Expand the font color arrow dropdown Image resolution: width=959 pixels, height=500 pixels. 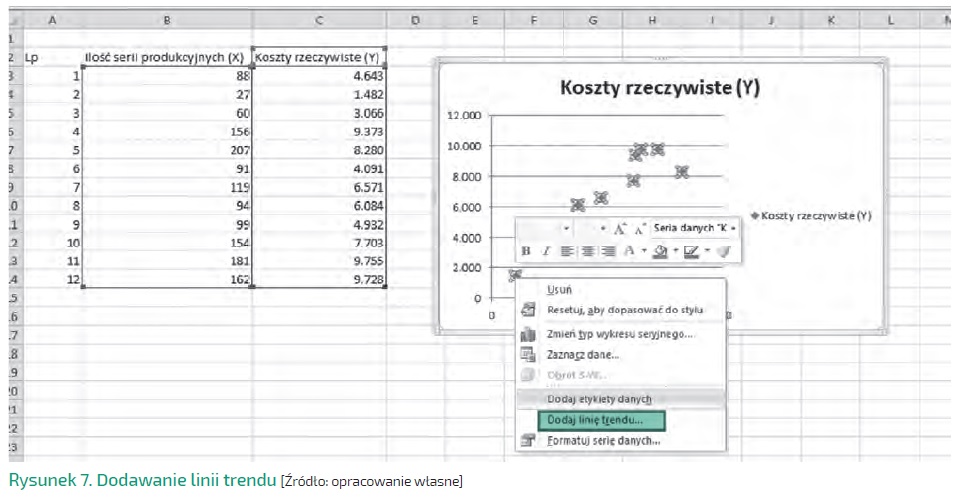[x=643, y=251]
